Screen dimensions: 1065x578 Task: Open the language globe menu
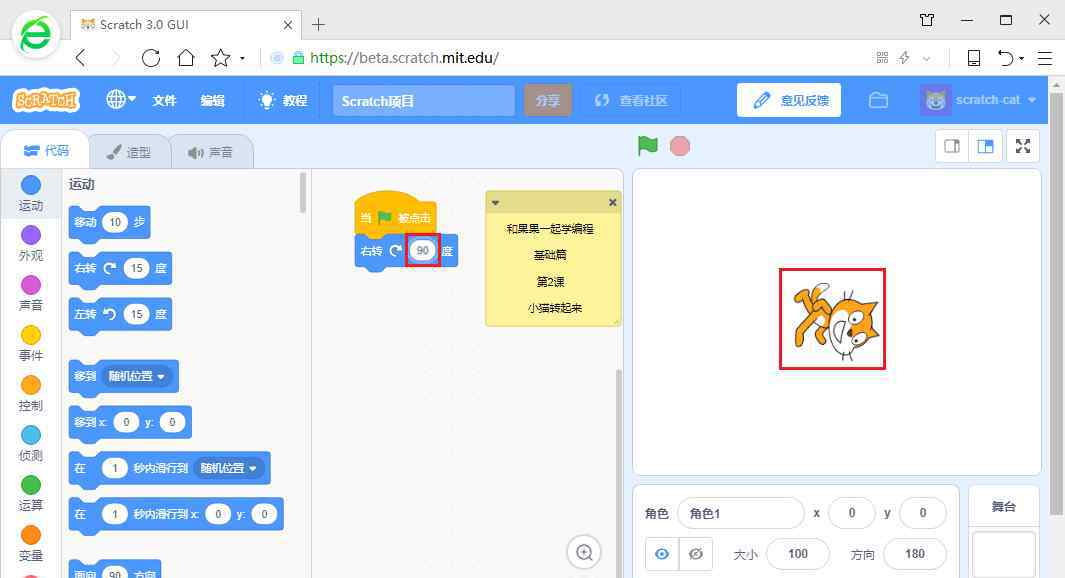point(121,100)
